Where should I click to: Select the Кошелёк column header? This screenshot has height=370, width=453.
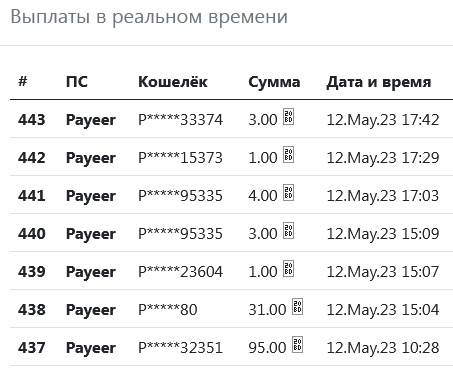[x=173, y=82]
